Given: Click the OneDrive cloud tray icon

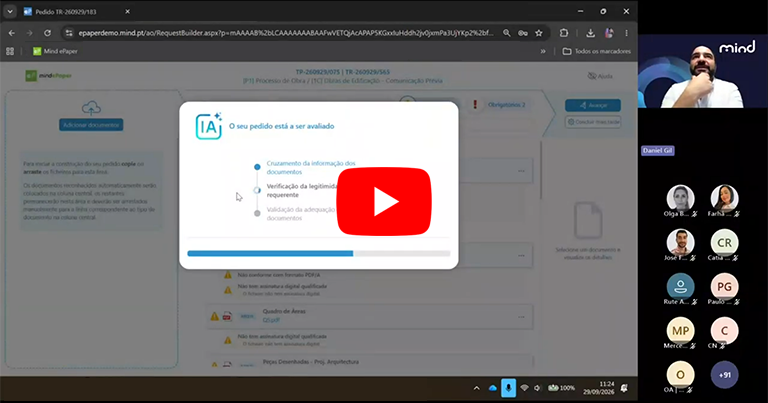Looking at the screenshot, I should pyautogui.click(x=493, y=388).
